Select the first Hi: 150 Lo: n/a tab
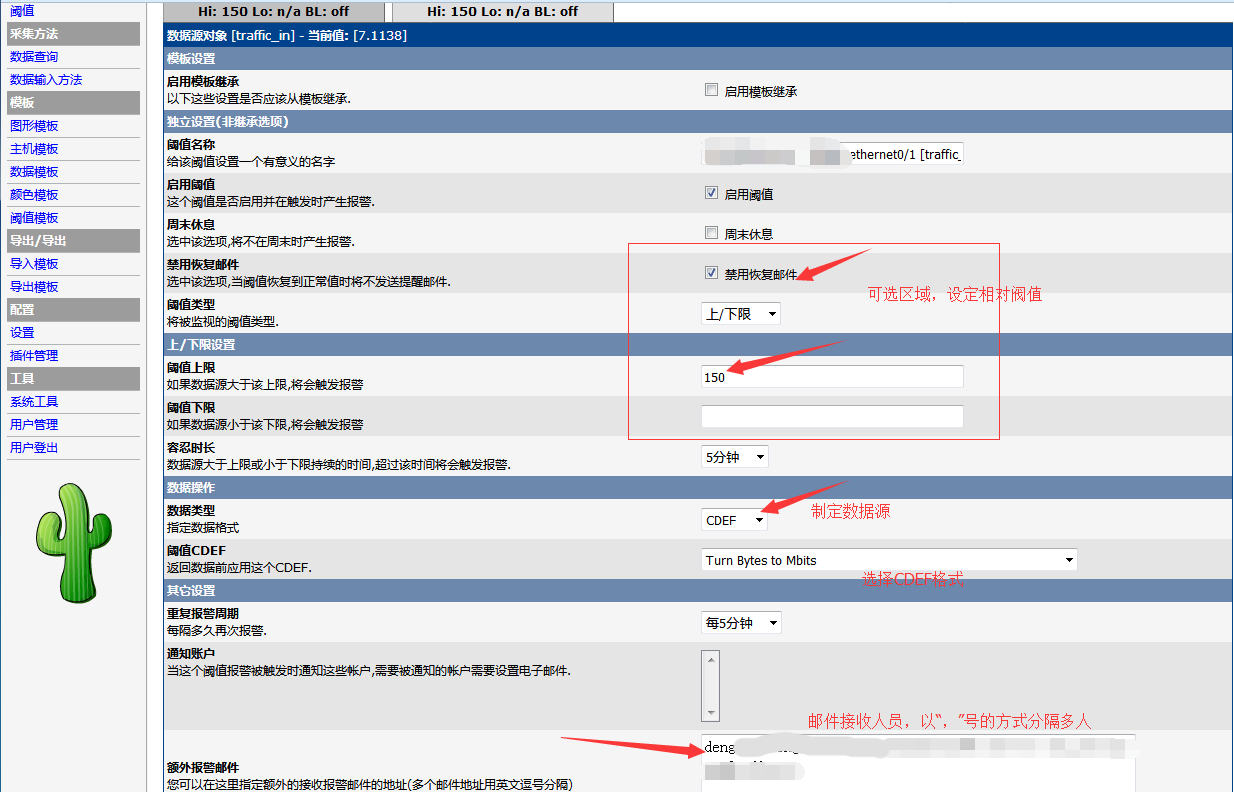 [274, 11]
